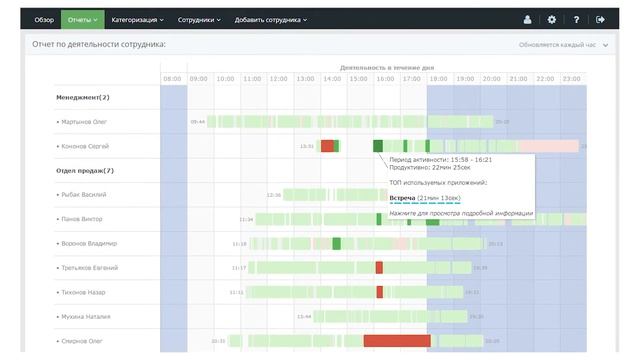Viewport: 640px width, 360px height.
Task: Click dark green 15:58 block in Кононов row
Action: (378, 146)
